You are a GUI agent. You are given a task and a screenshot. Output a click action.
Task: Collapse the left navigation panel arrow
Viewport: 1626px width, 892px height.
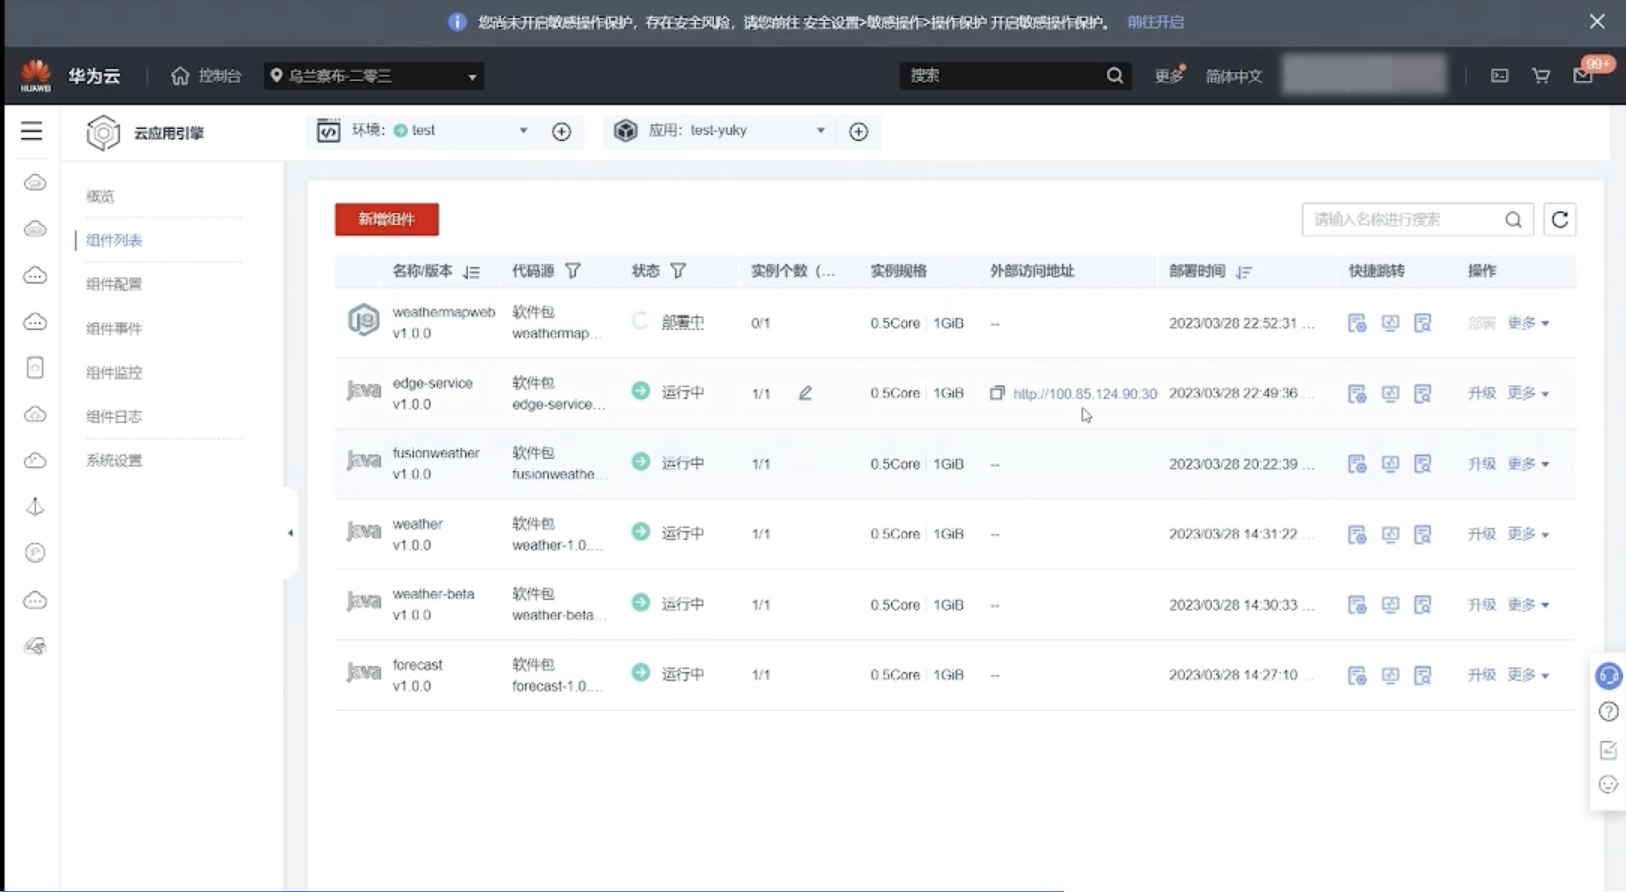click(x=290, y=533)
